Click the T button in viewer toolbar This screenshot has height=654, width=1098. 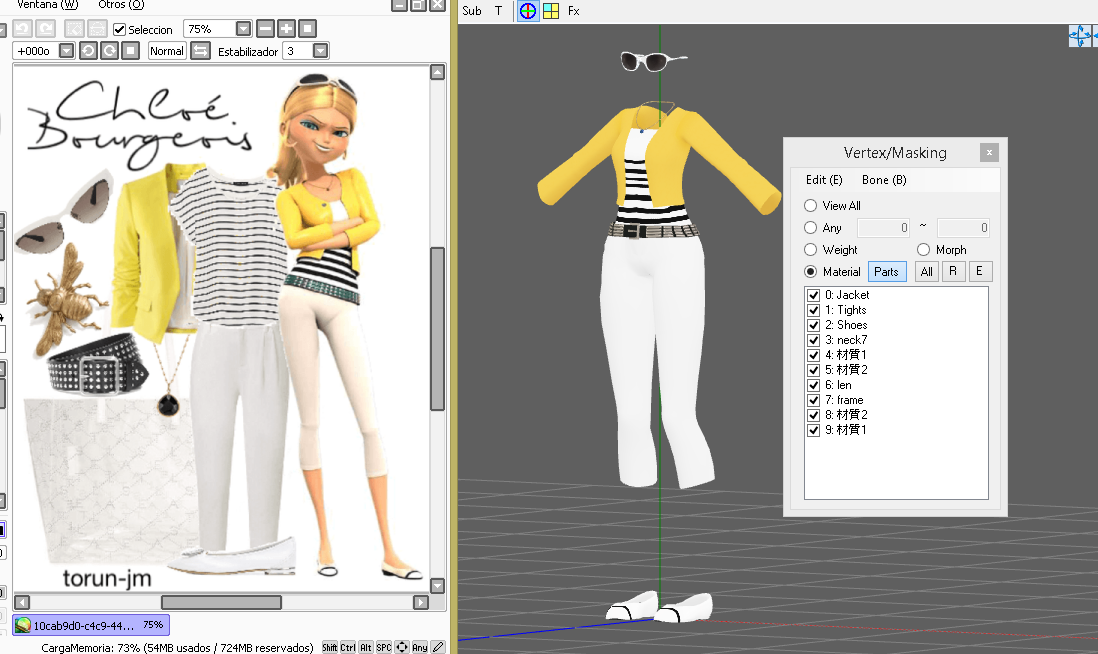pos(499,11)
